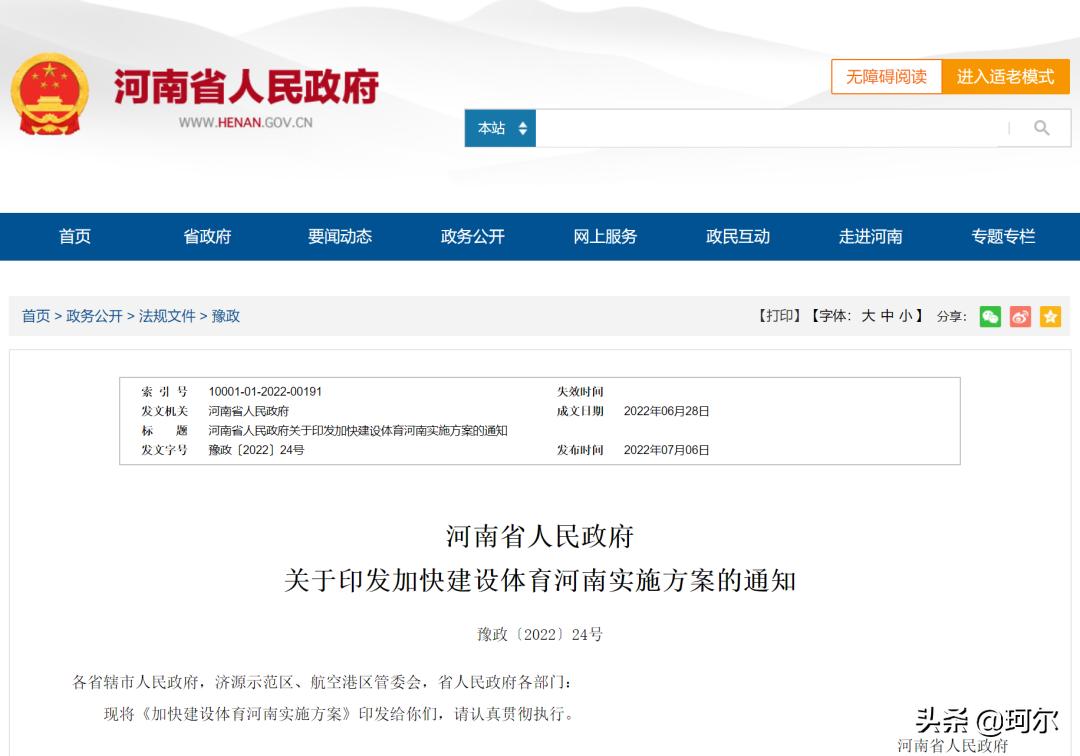1080x756 pixels.
Task: Click the 政务公开 breadcrumb link
Action: [94, 316]
